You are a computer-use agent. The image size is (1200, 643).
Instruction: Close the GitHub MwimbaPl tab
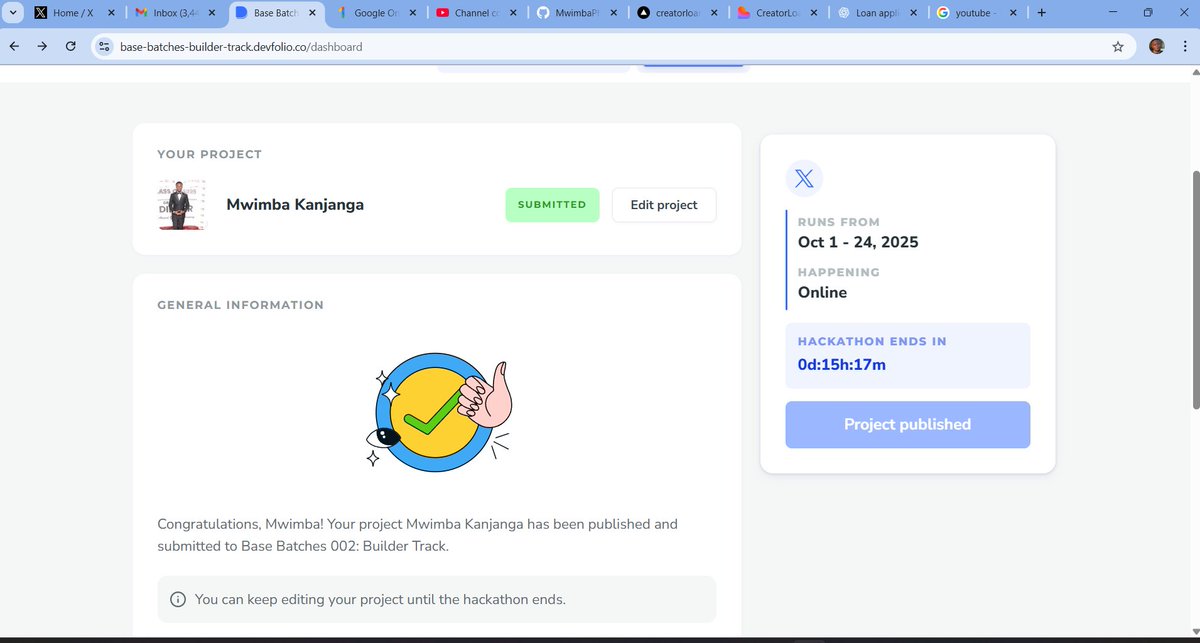pyautogui.click(x=613, y=13)
